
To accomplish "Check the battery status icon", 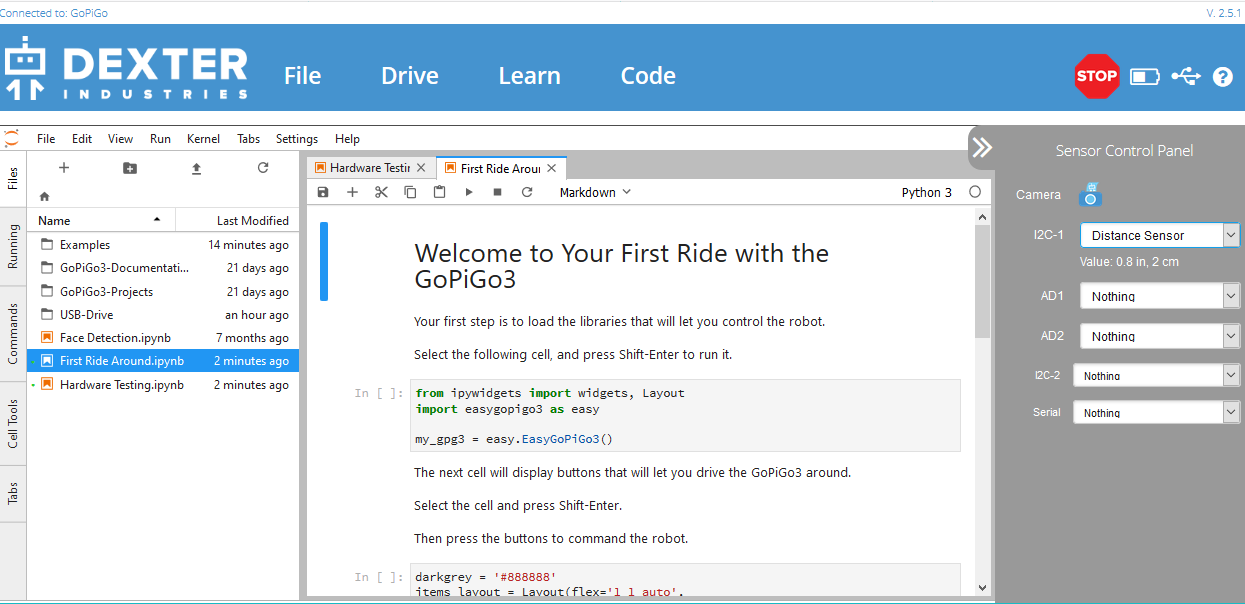I will 1145,76.
